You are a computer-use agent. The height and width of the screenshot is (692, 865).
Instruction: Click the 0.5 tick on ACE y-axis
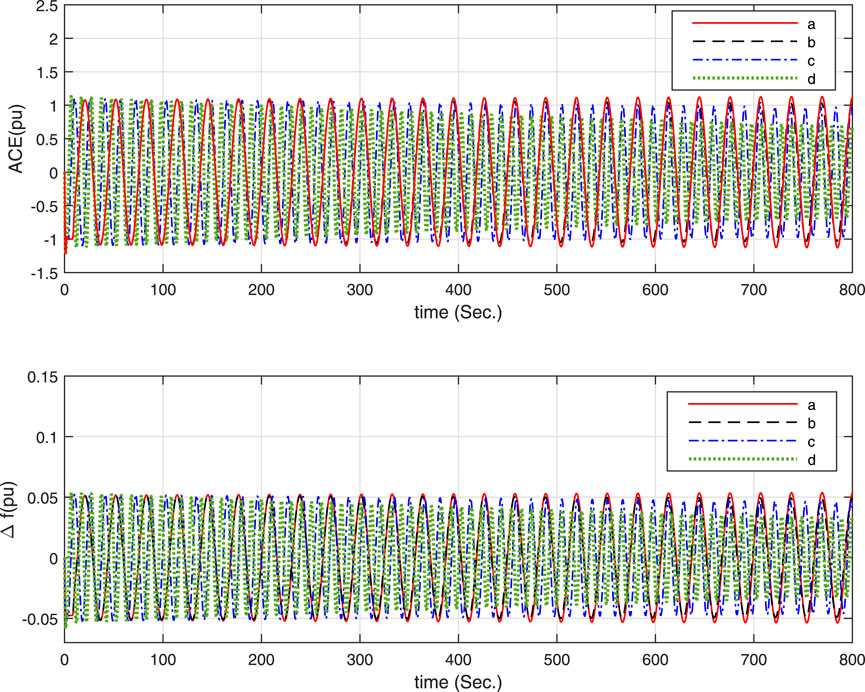[47, 139]
